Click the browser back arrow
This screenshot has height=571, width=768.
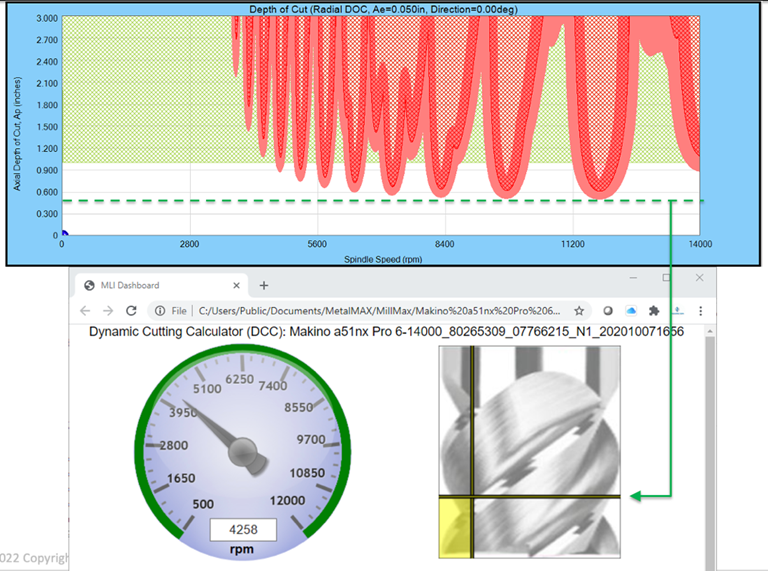(85, 311)
